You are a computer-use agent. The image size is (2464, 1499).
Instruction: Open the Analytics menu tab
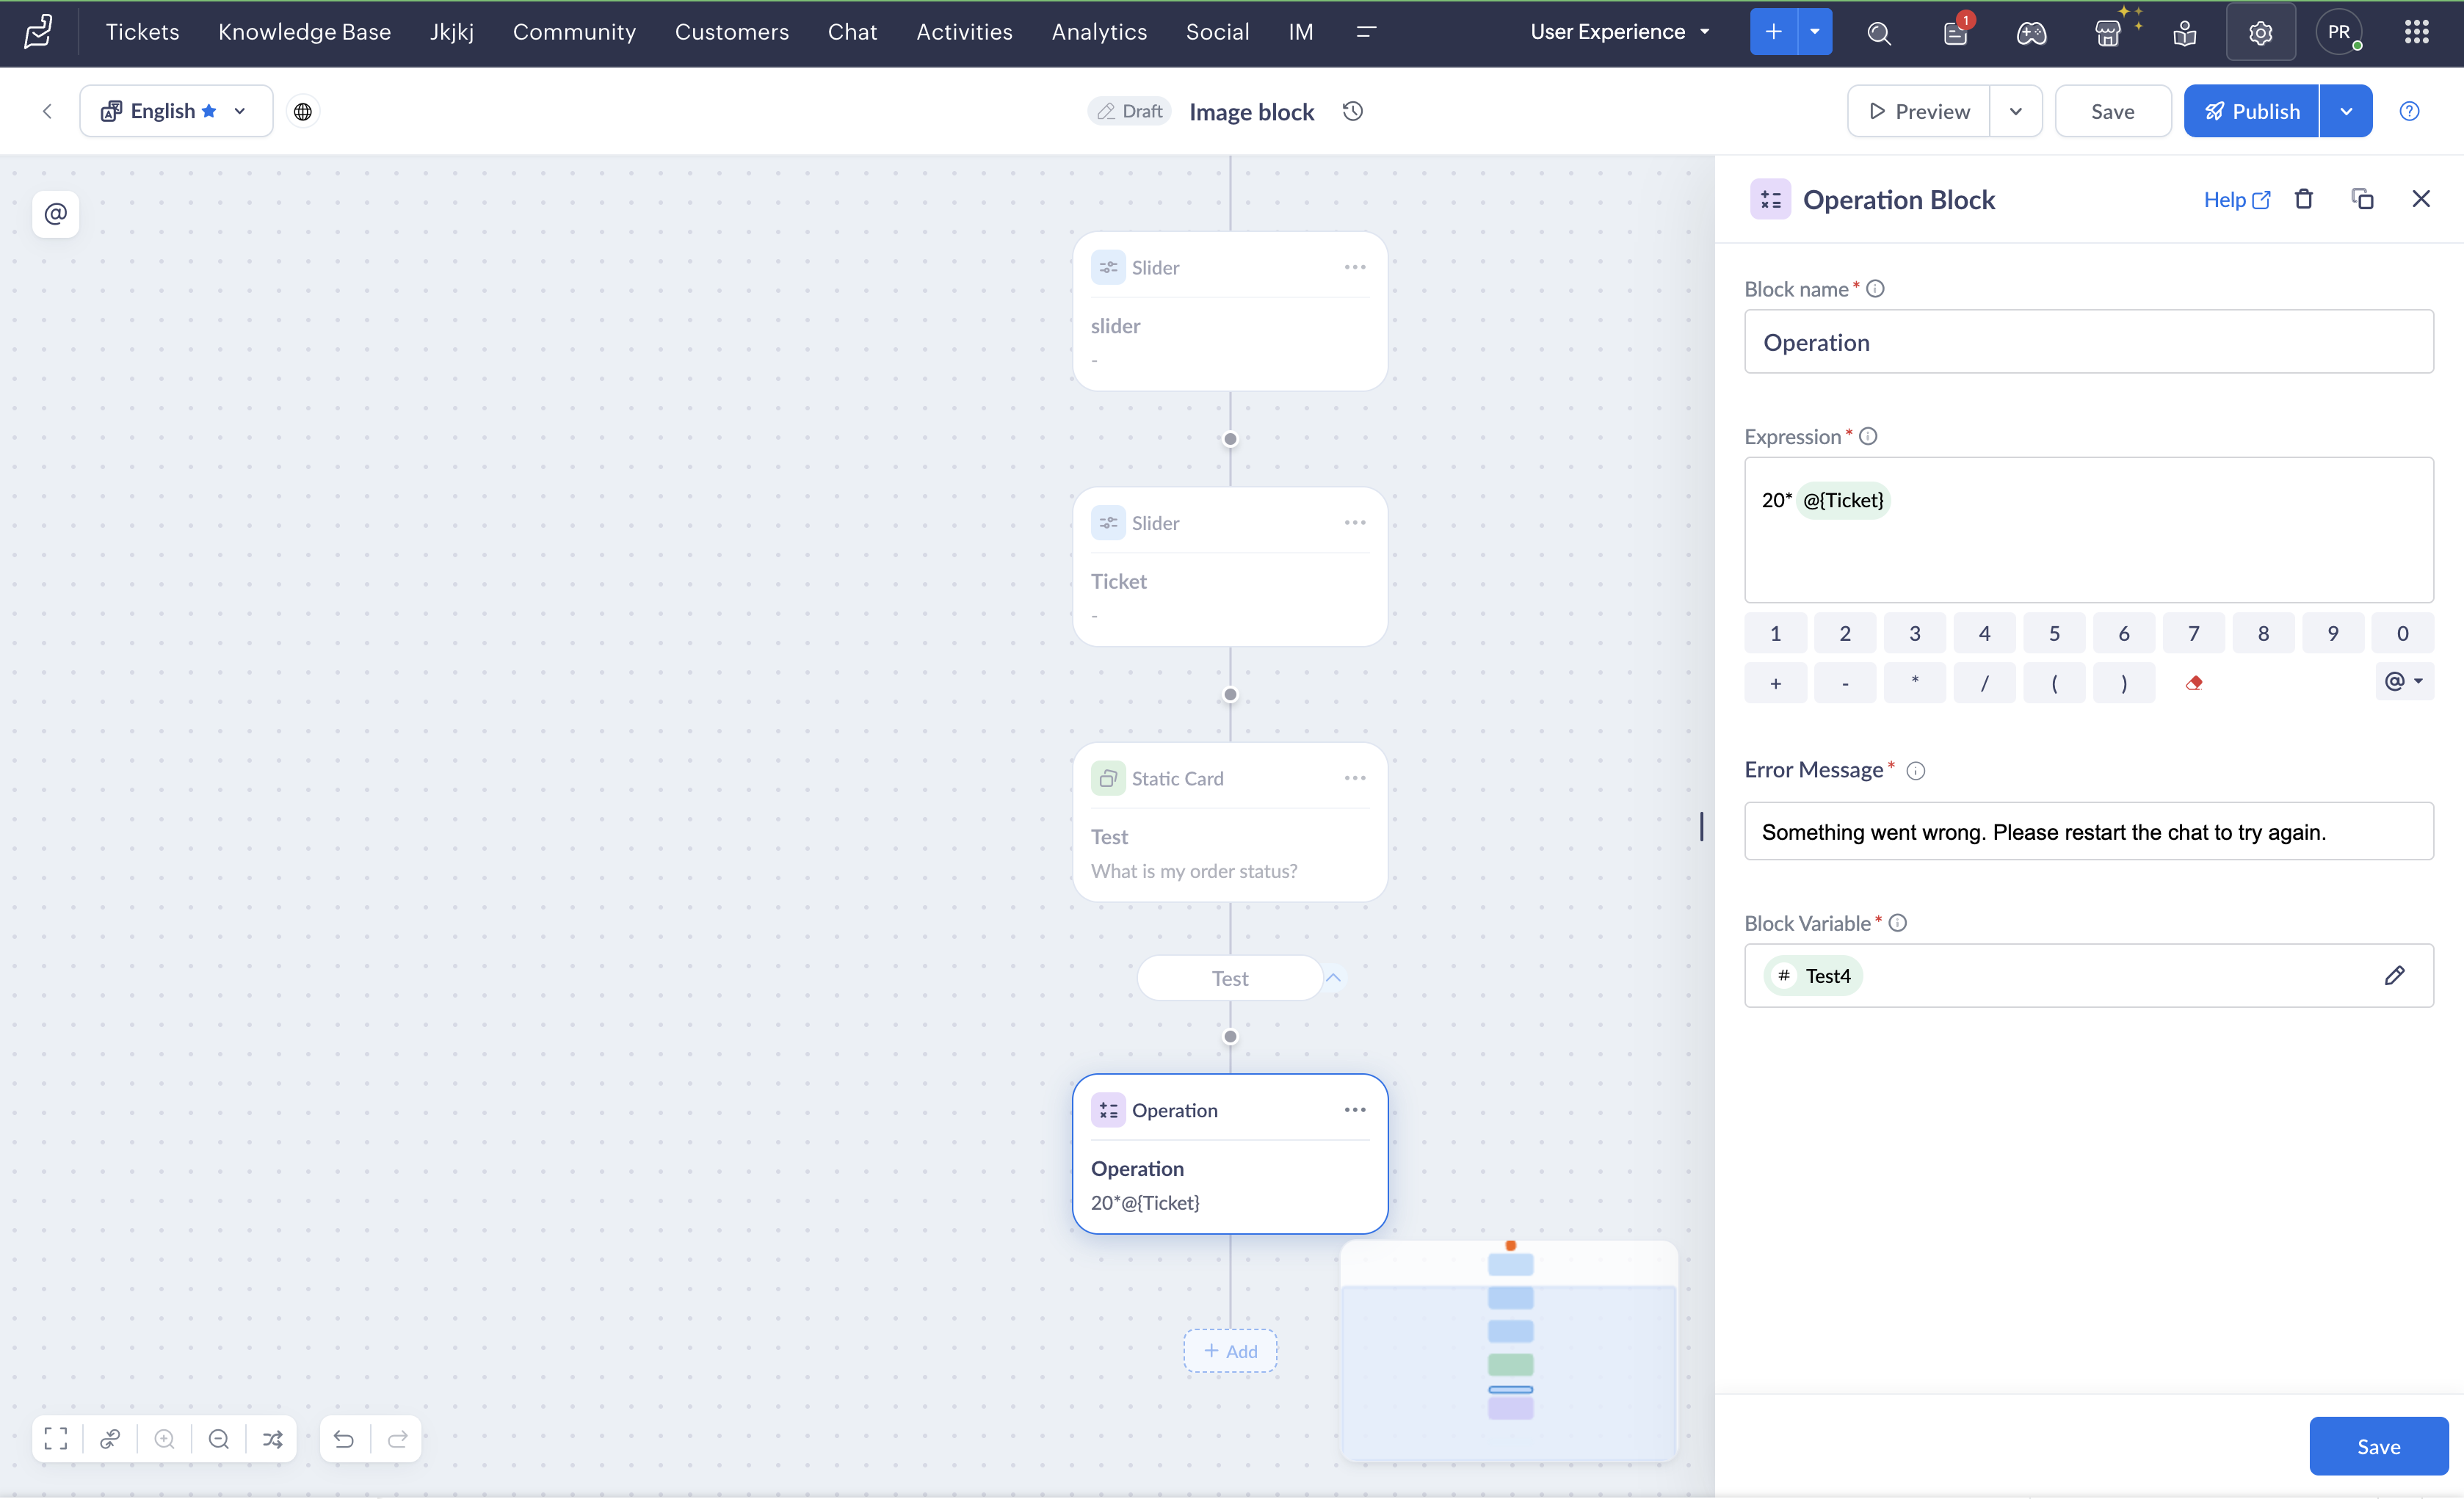[x=1099, y=32]
